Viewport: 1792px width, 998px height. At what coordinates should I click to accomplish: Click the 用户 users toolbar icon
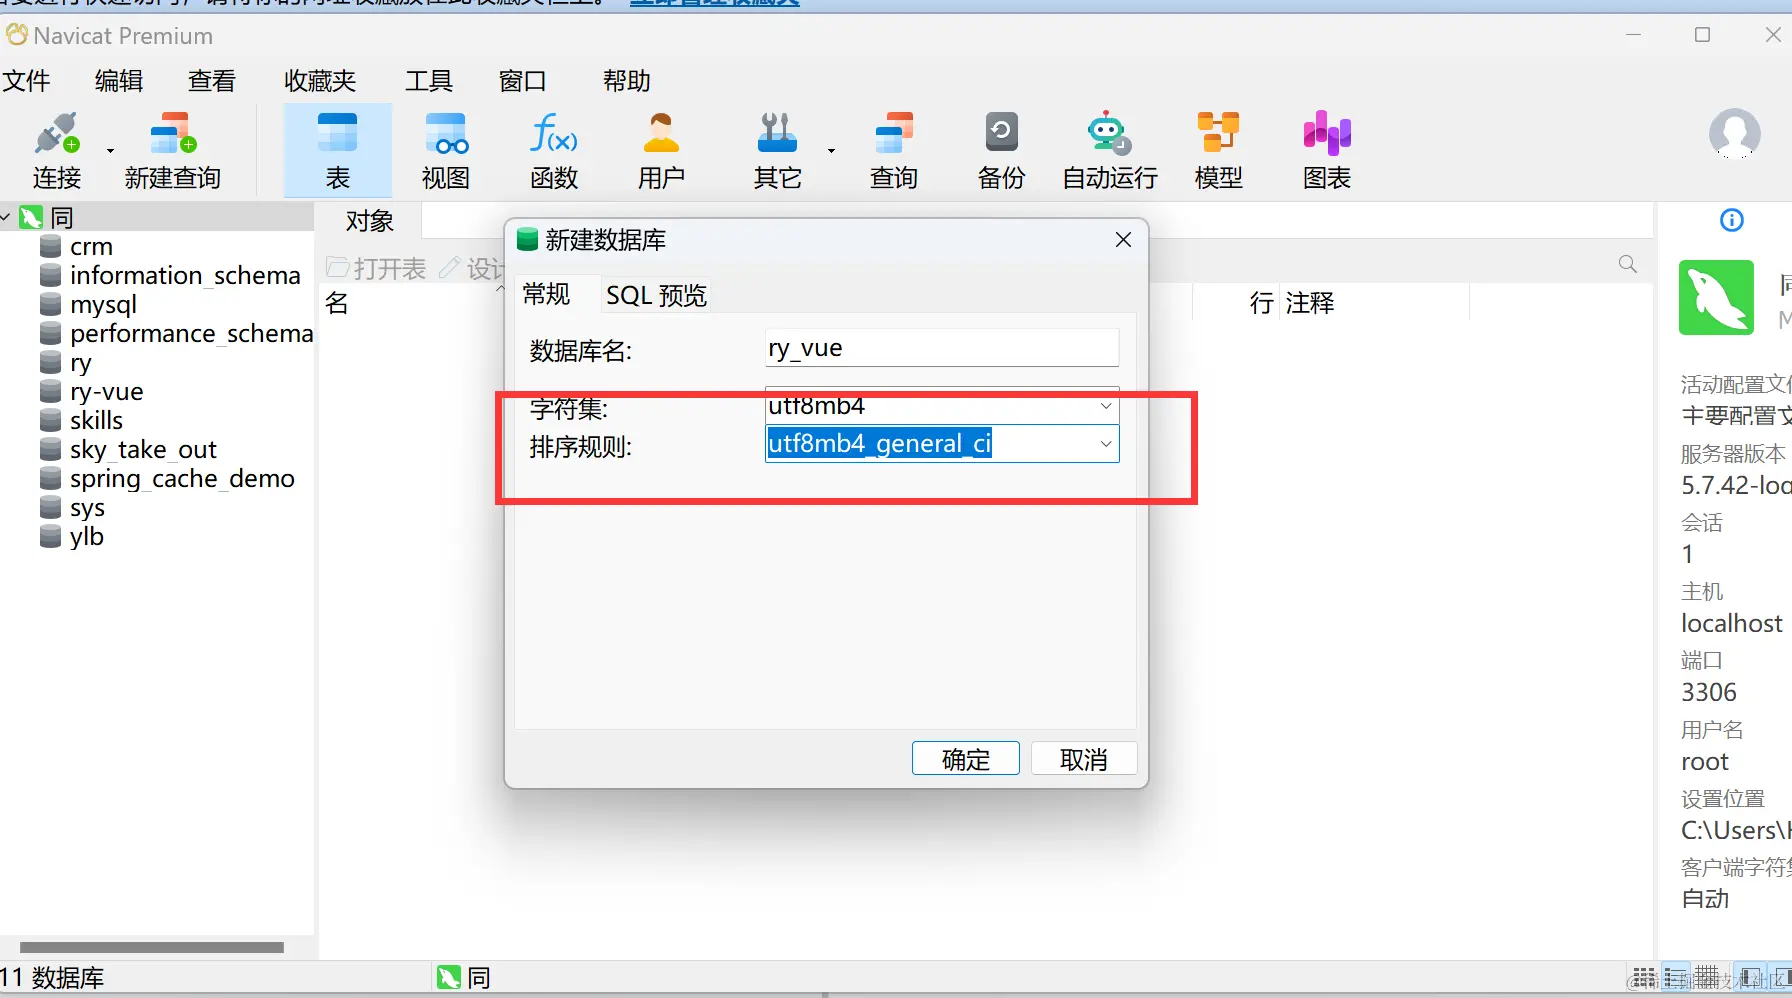click(x=662, y=150)
